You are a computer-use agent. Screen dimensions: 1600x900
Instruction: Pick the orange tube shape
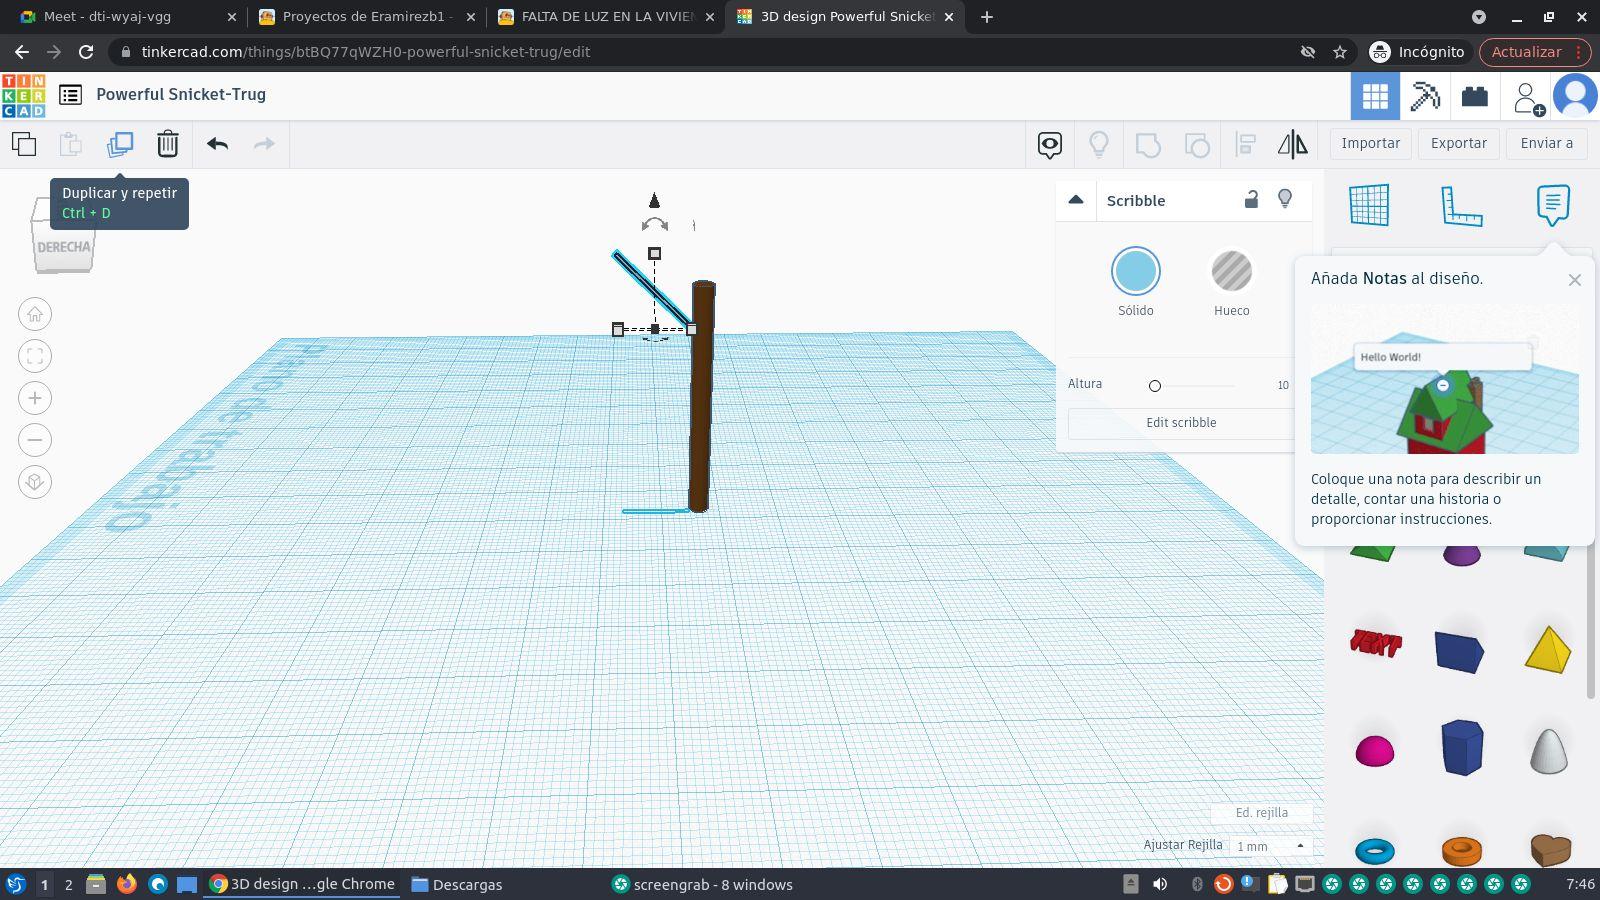pos(1462,851)
